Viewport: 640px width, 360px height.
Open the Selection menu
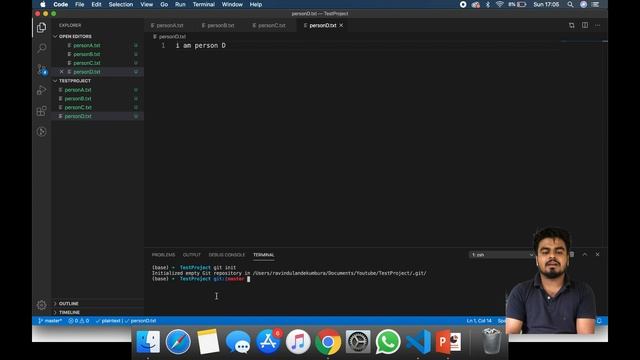coord(121,4)
